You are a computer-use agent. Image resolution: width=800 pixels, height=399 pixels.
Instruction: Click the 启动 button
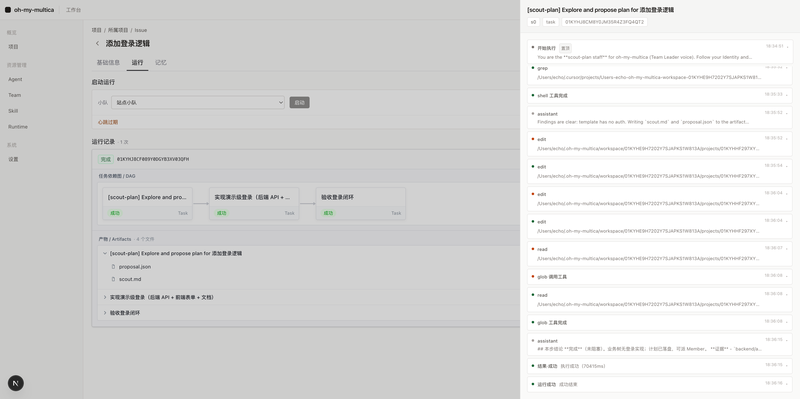click(x=299, y=103)
